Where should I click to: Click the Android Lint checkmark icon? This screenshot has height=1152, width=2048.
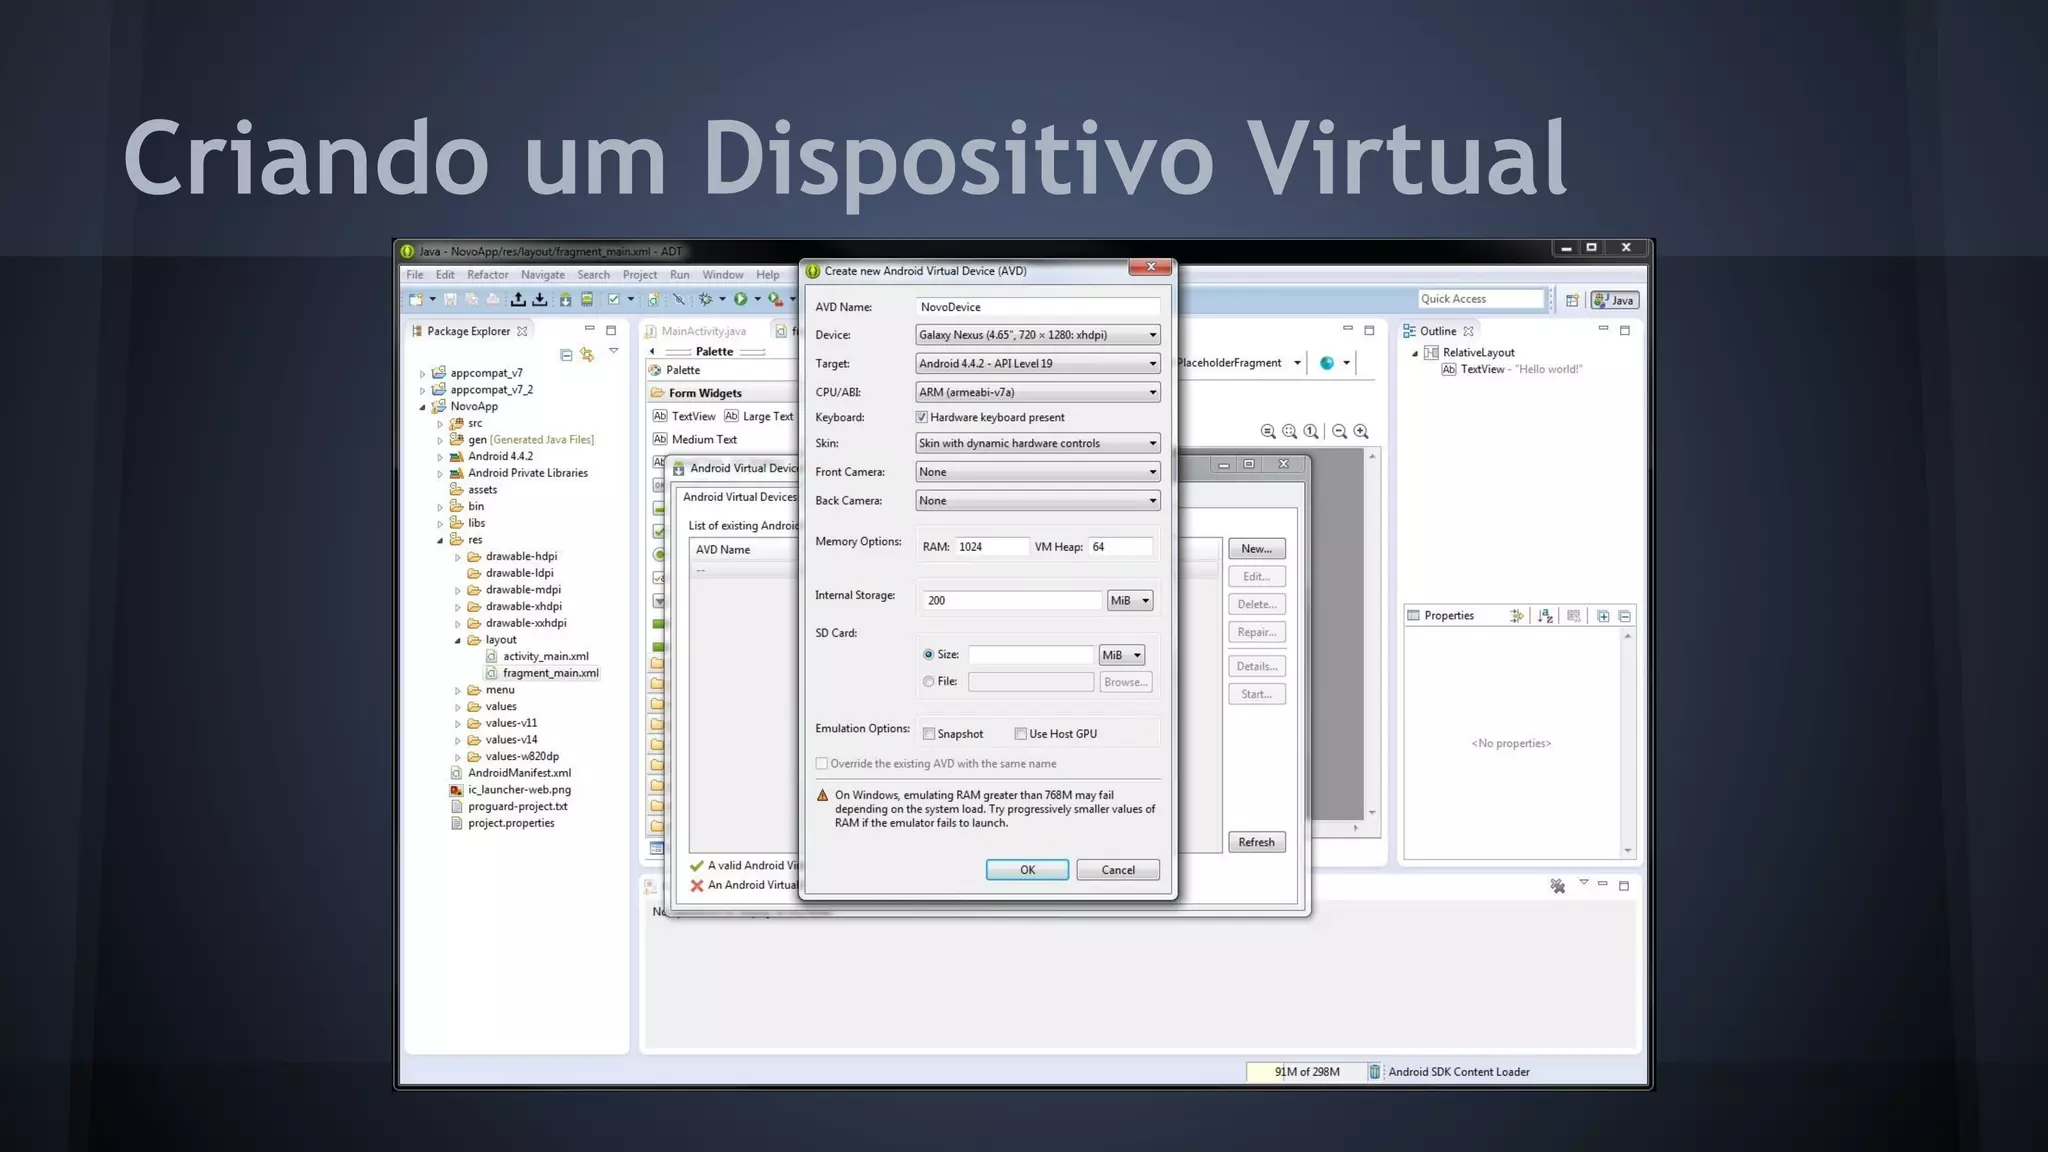(x=613, y=299)
